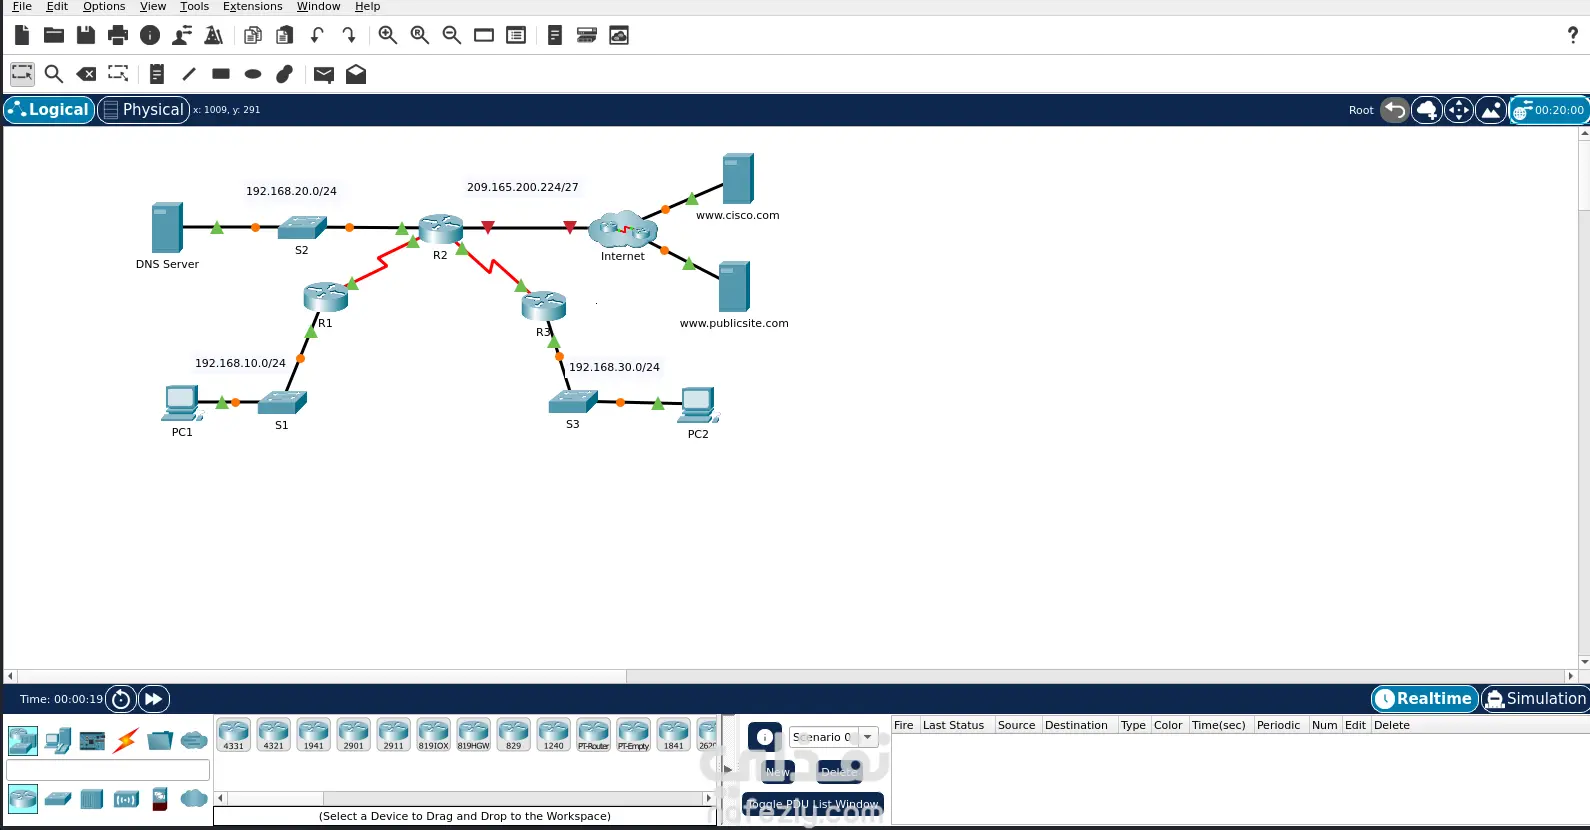1590x830 pixels.
Task: Click the device list scroll right arrow
Action: click(708, 798)
